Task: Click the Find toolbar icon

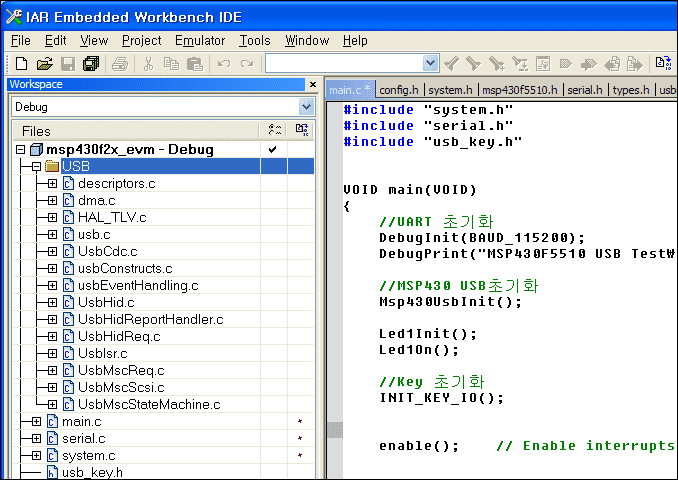Action: (497, 64)
